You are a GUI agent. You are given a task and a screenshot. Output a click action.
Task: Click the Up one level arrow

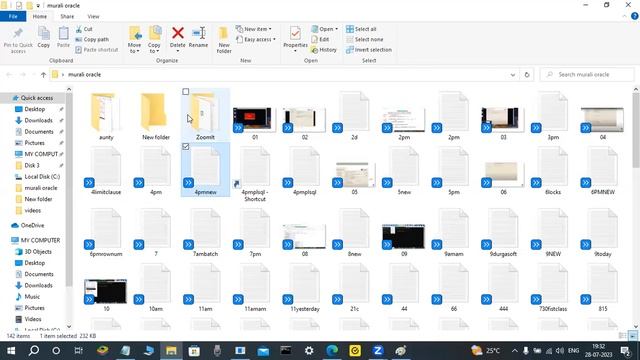(x=43, y=75)
